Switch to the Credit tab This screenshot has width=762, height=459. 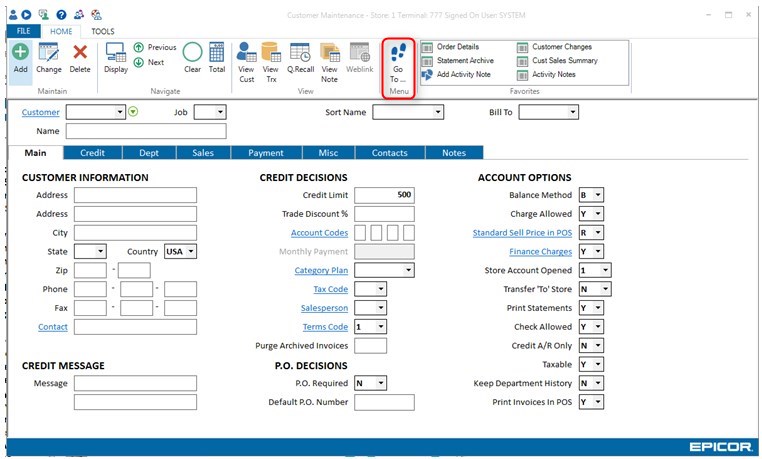tap(92, 153)
